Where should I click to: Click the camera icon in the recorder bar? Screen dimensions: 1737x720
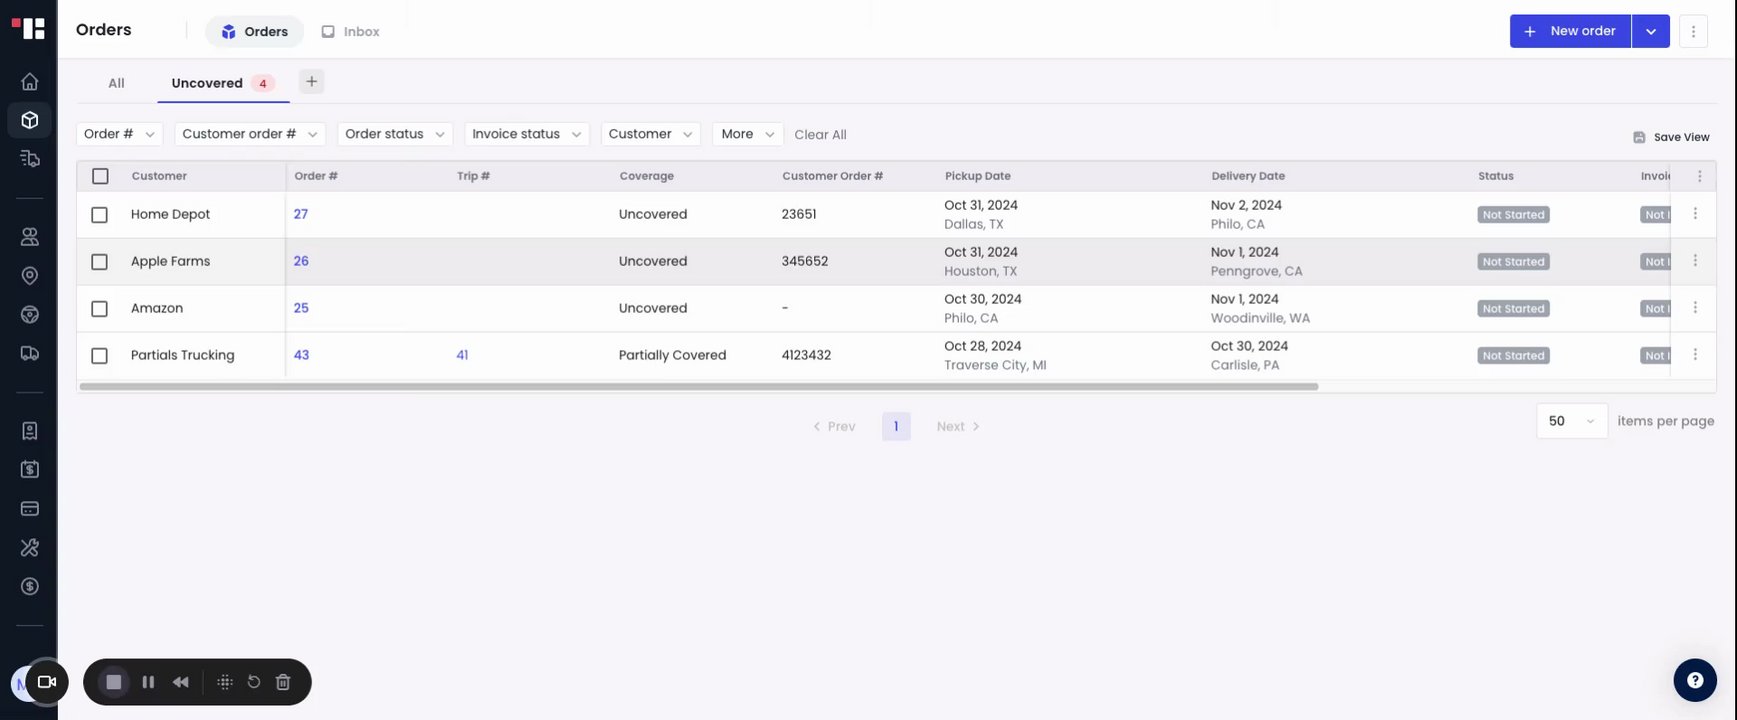click(x=46, y=682)
